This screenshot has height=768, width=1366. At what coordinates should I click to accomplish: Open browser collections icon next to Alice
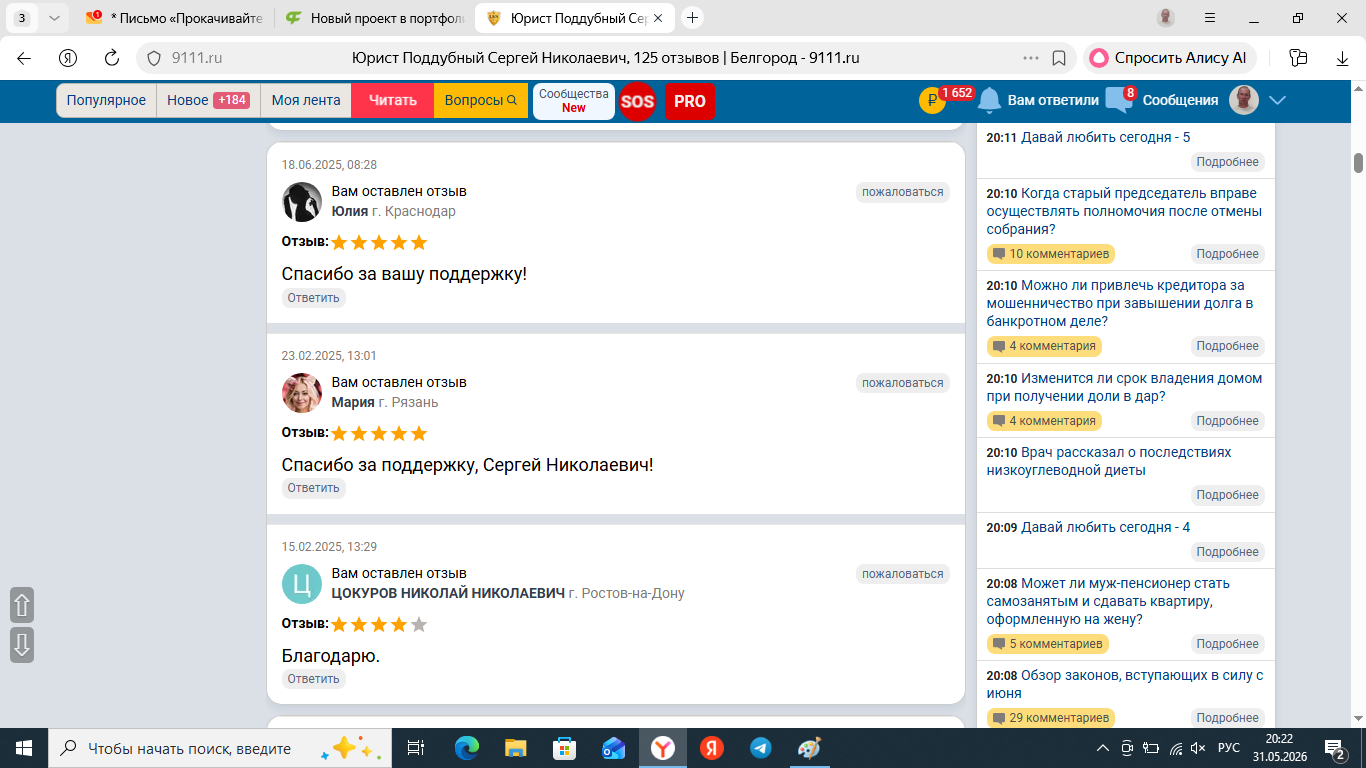[1298, 58]
